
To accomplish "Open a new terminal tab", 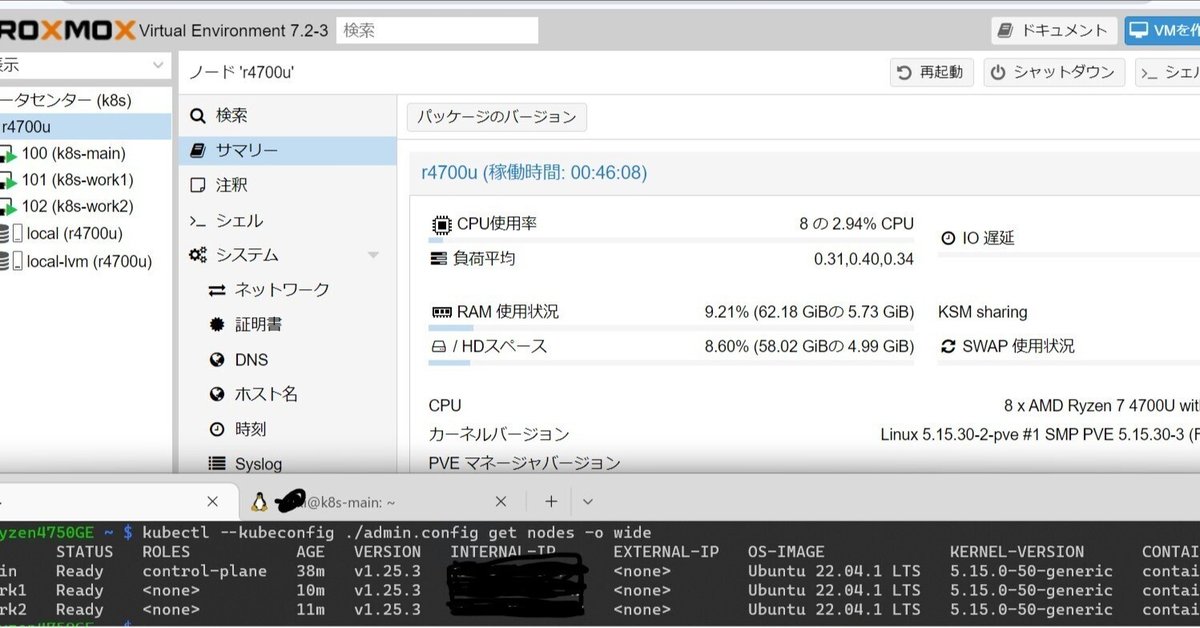I will [551, 501].
